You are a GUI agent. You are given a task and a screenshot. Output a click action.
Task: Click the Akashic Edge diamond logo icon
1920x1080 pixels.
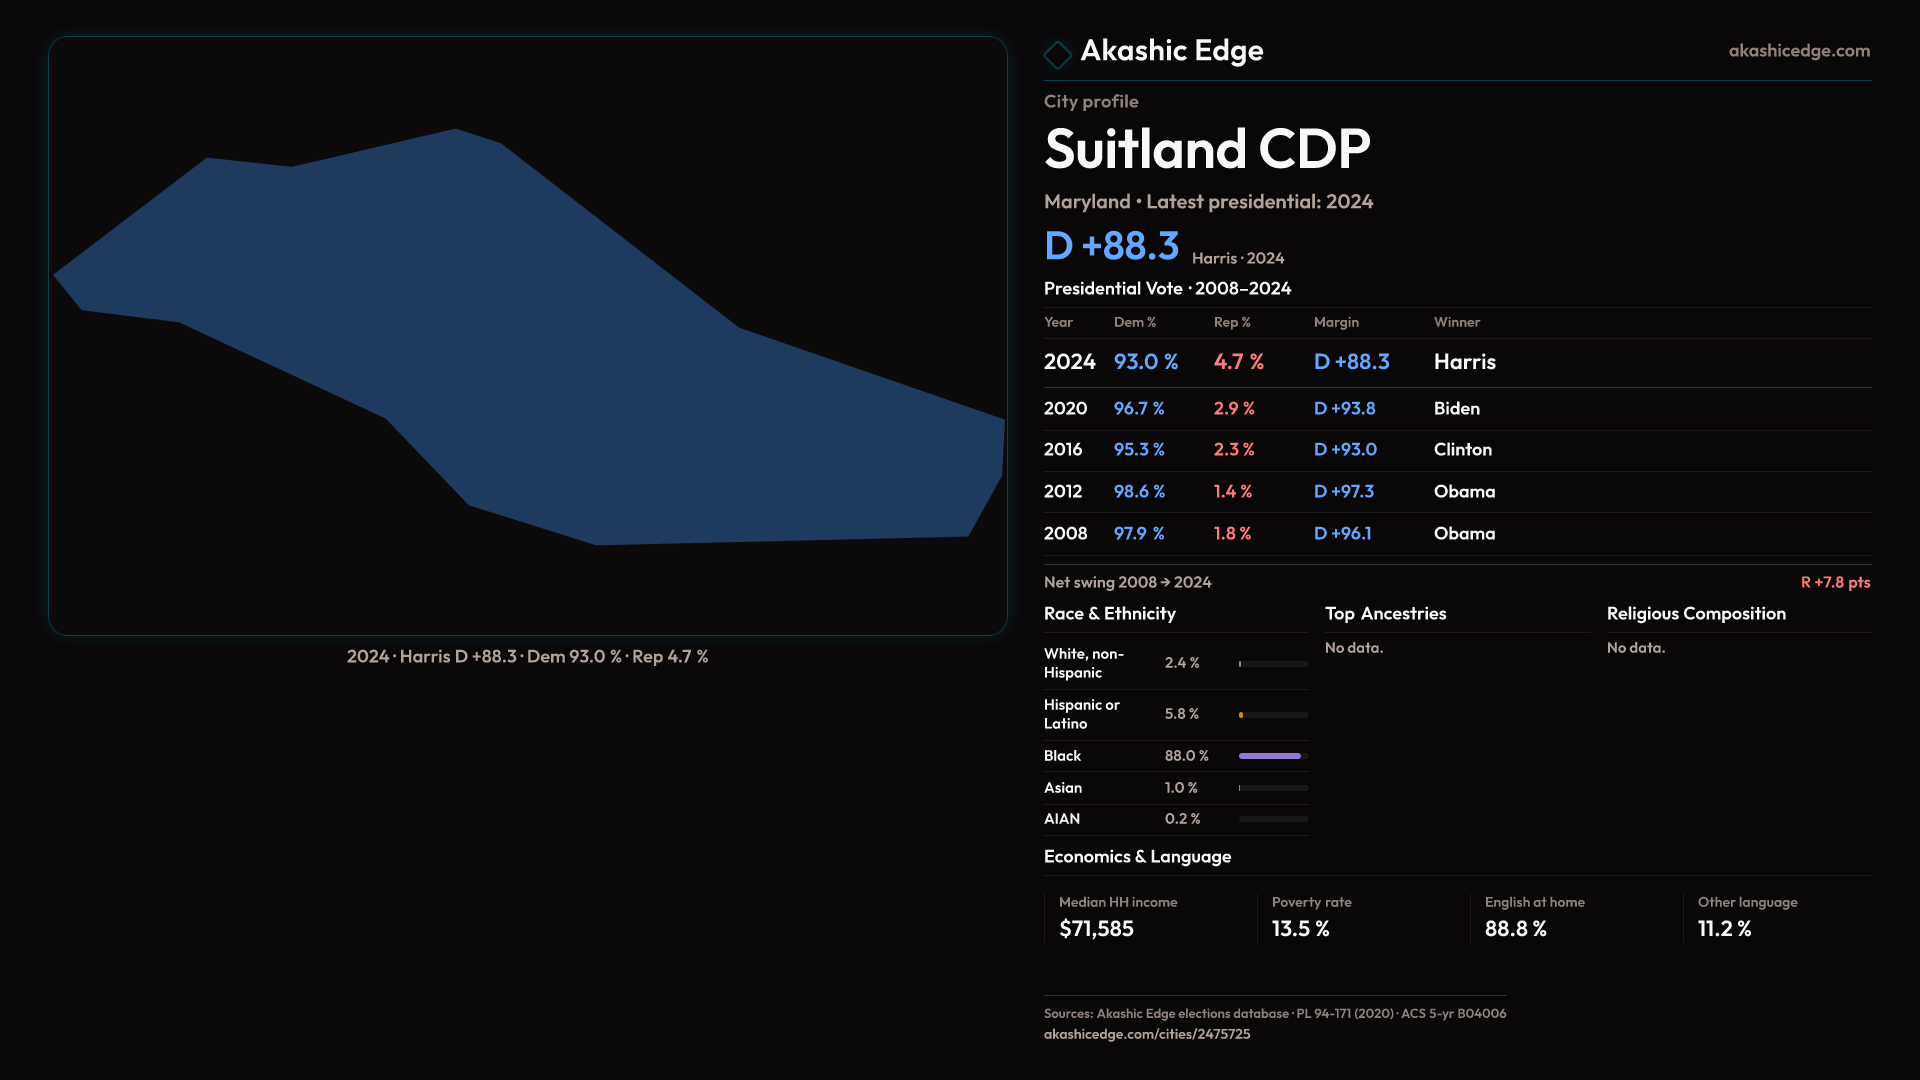point(1057,54)
